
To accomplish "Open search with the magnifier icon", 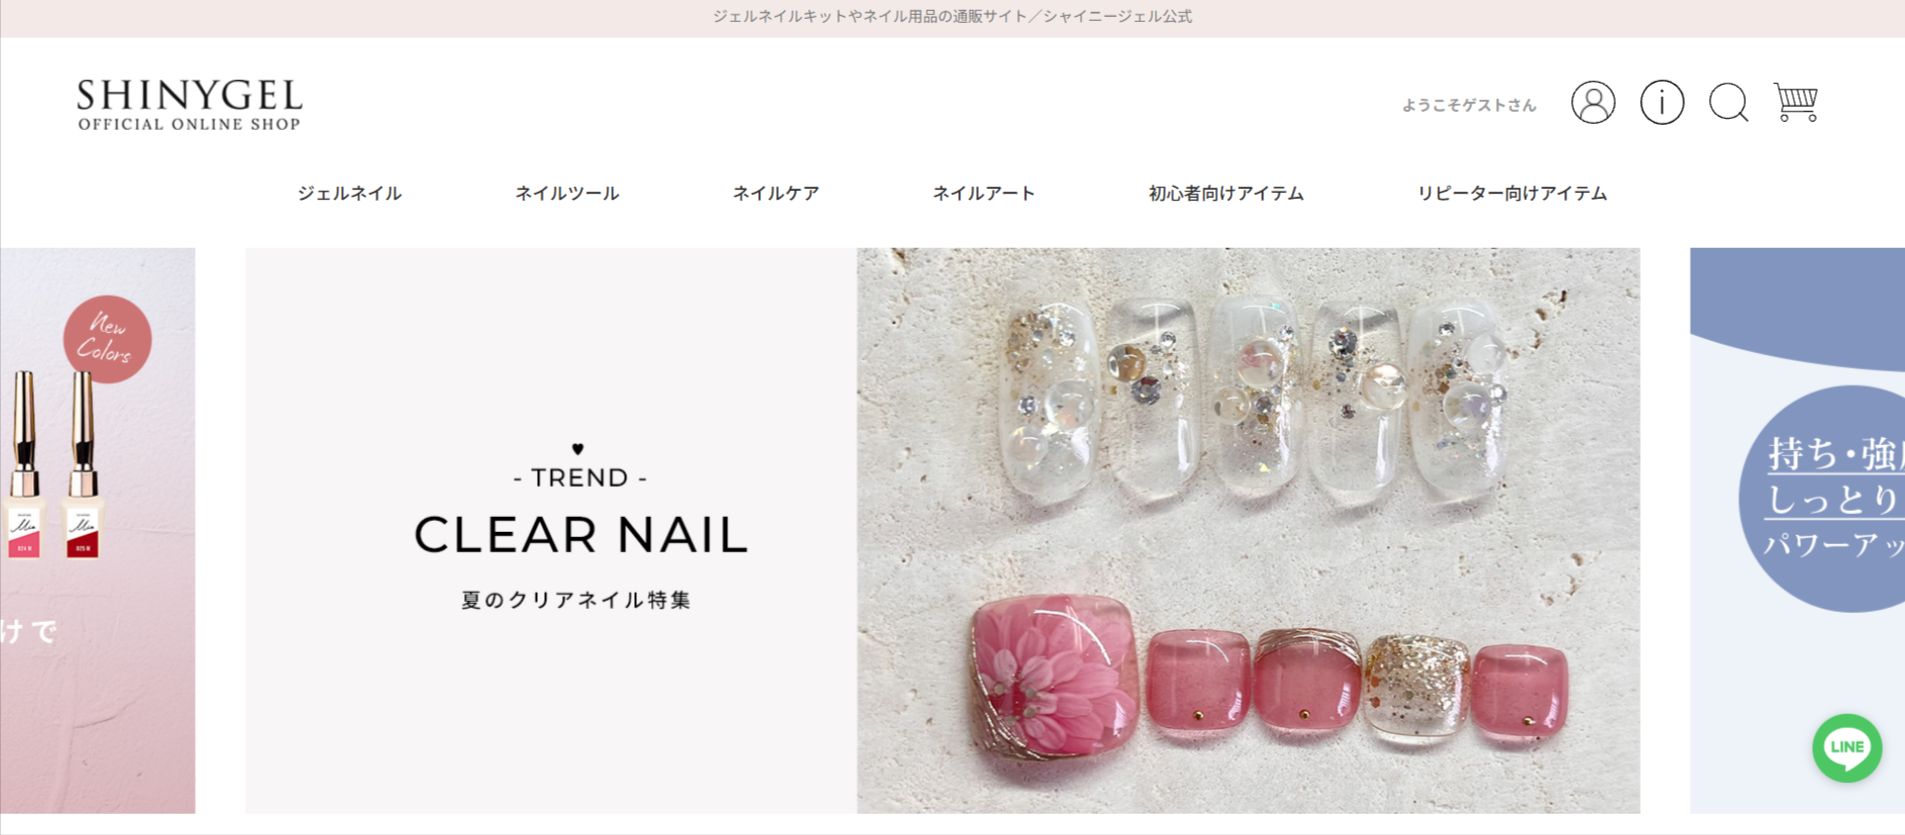I will 1729,102.
